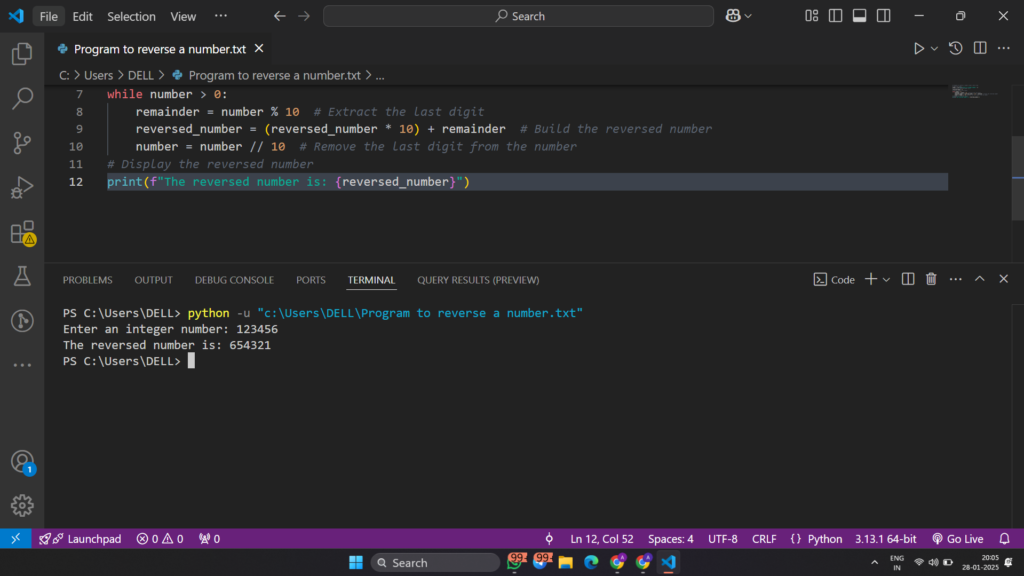Open editor More Actions ellipsis

tap(1004, 48)
